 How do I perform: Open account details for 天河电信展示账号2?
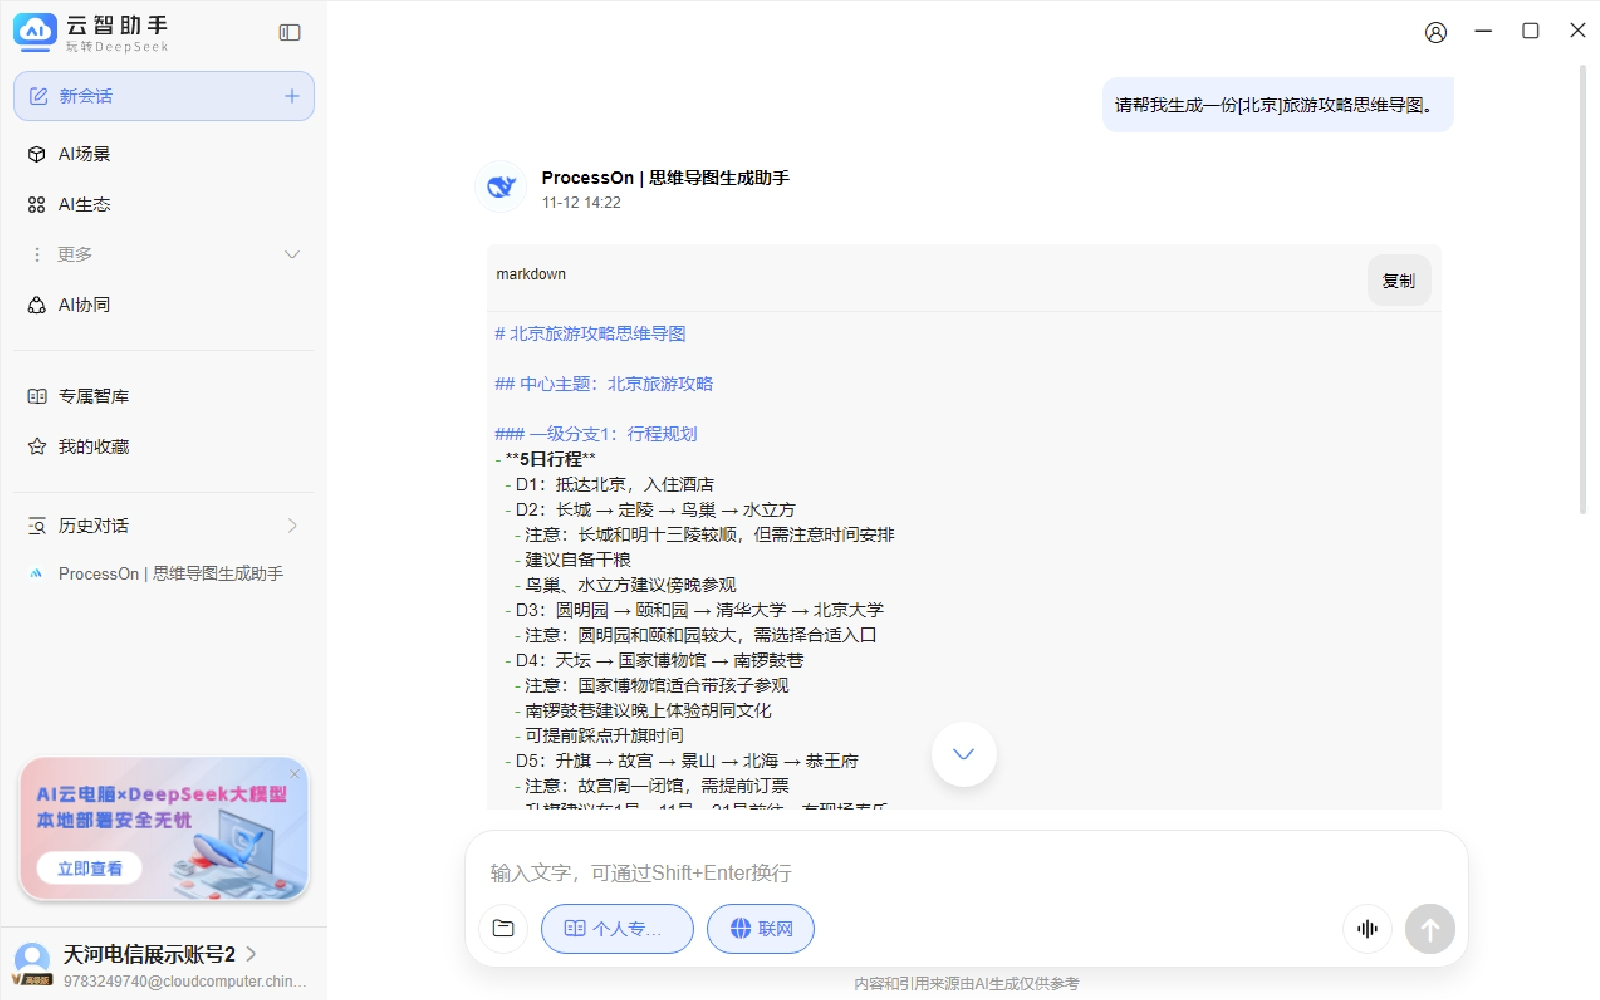pyautogui.click(x=251, y=954)
